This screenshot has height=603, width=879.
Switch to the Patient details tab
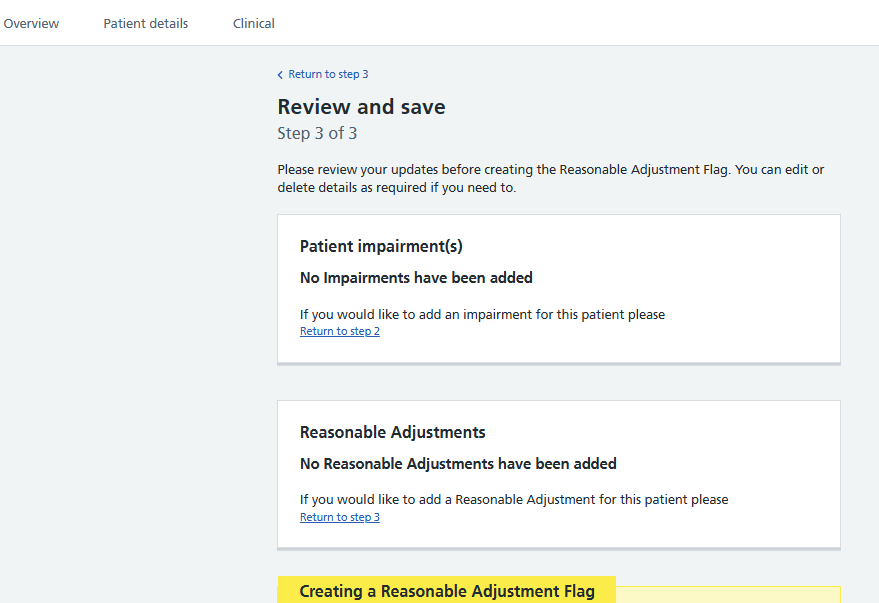click(x=146, y=24)
